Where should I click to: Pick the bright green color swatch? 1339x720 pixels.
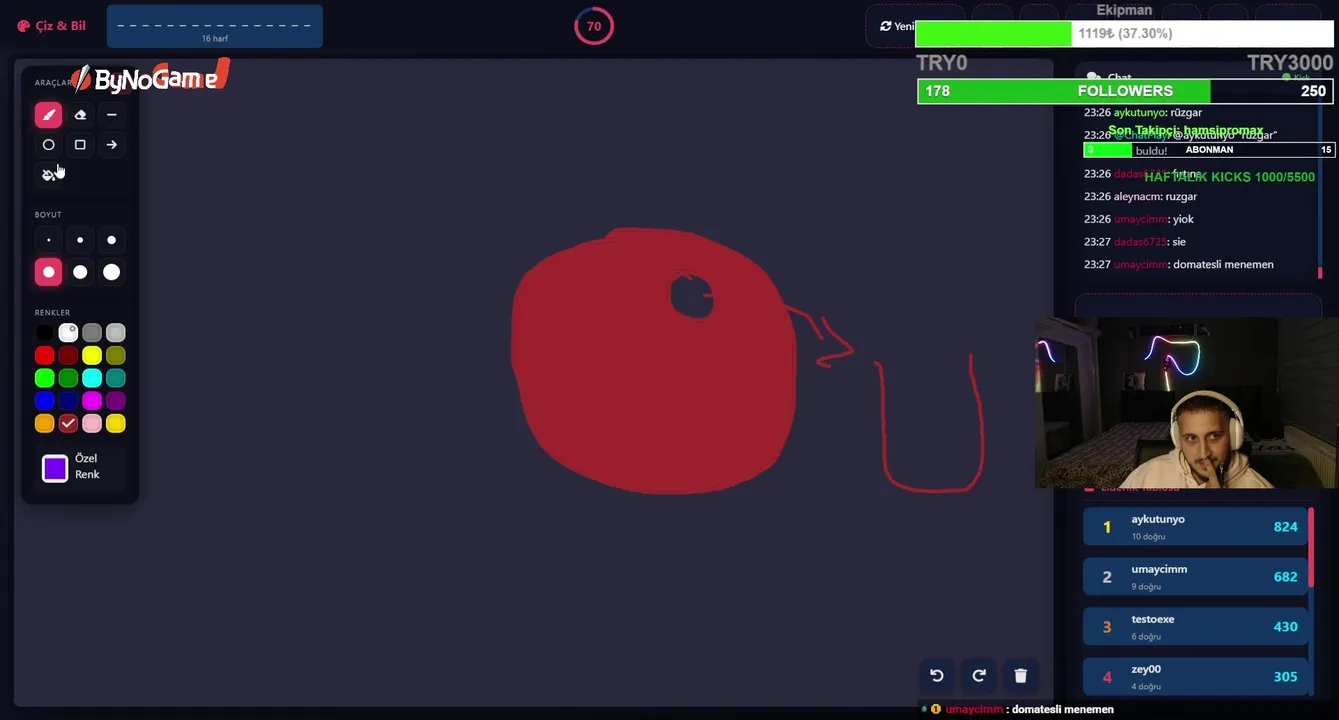click(44, 378)
